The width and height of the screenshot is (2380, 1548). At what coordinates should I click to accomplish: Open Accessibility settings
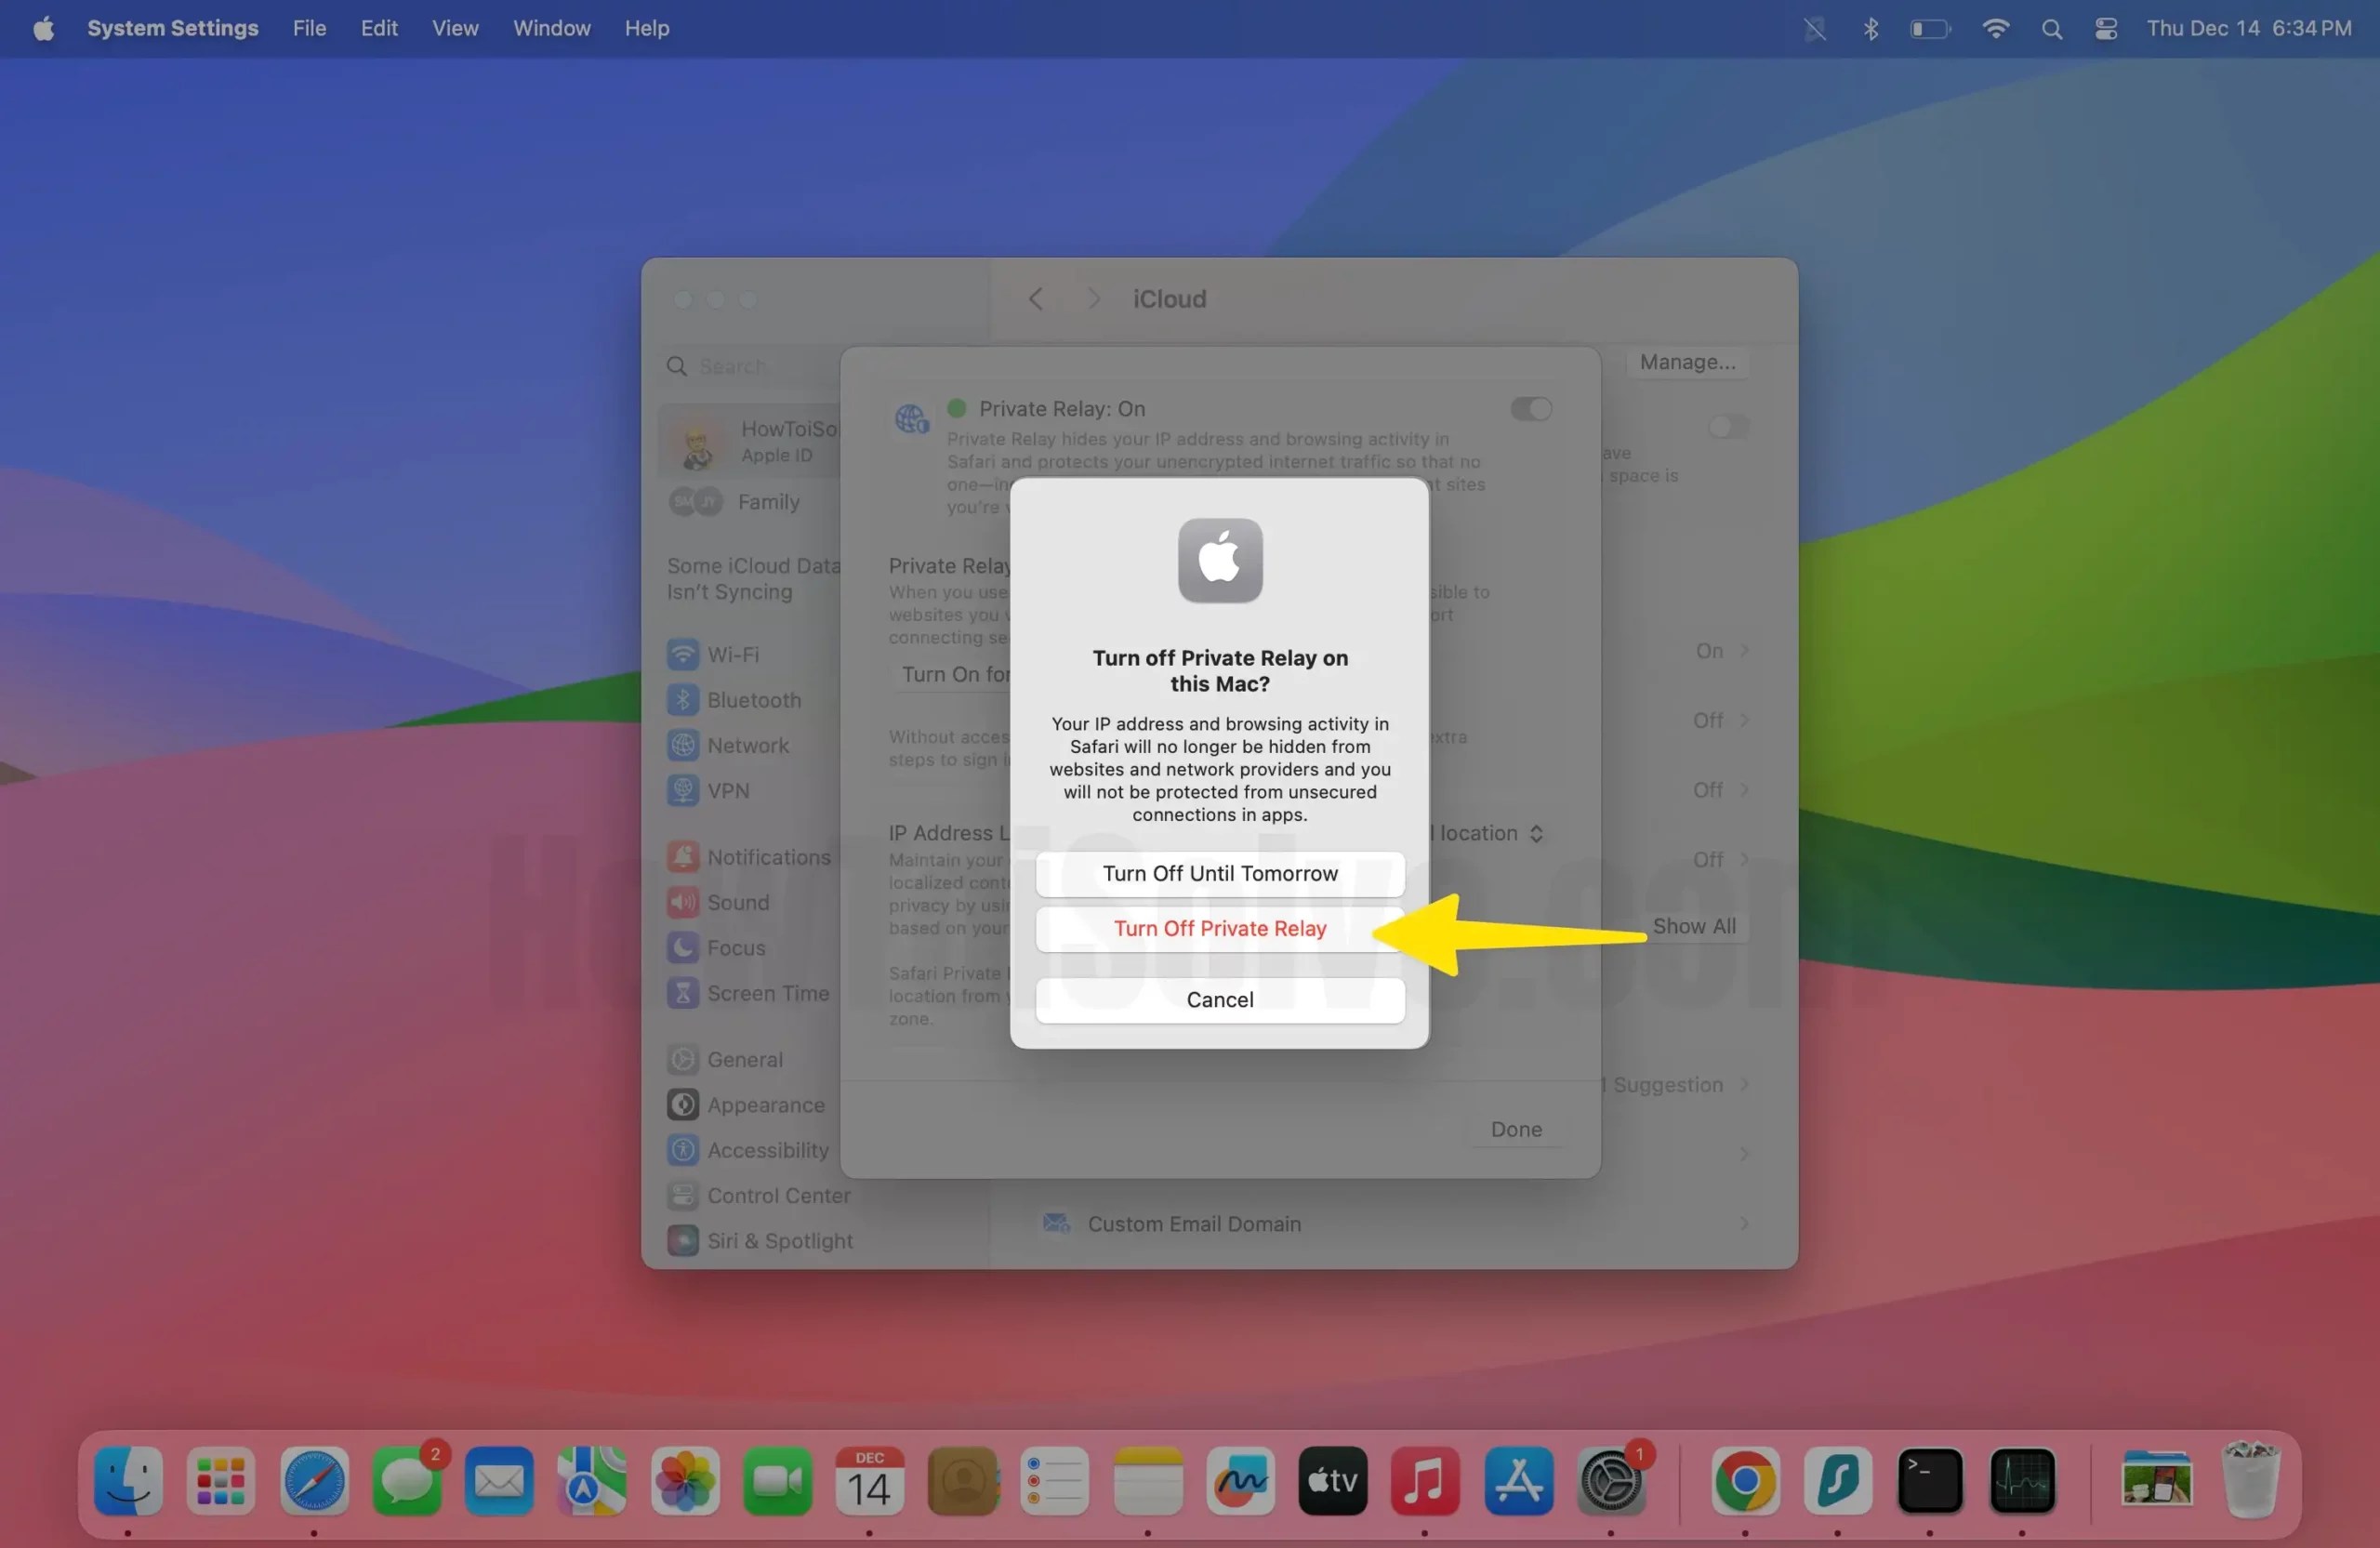[766, 1149]
